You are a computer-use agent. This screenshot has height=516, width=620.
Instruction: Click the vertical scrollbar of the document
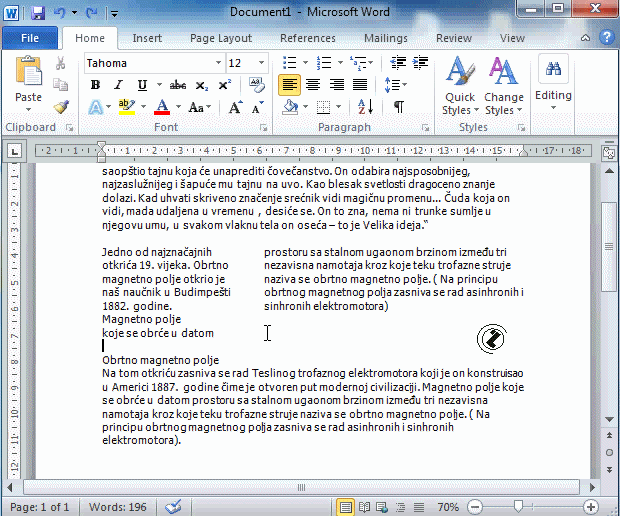tap(609, 300)
